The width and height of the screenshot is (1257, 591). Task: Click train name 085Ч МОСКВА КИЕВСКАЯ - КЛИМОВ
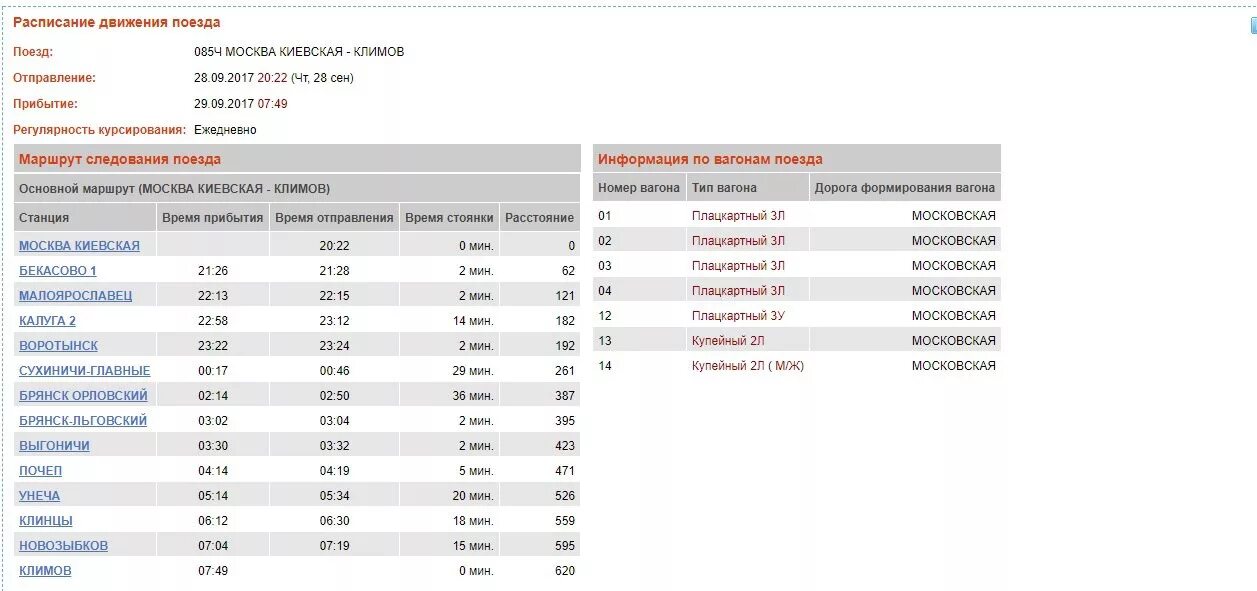299,52
